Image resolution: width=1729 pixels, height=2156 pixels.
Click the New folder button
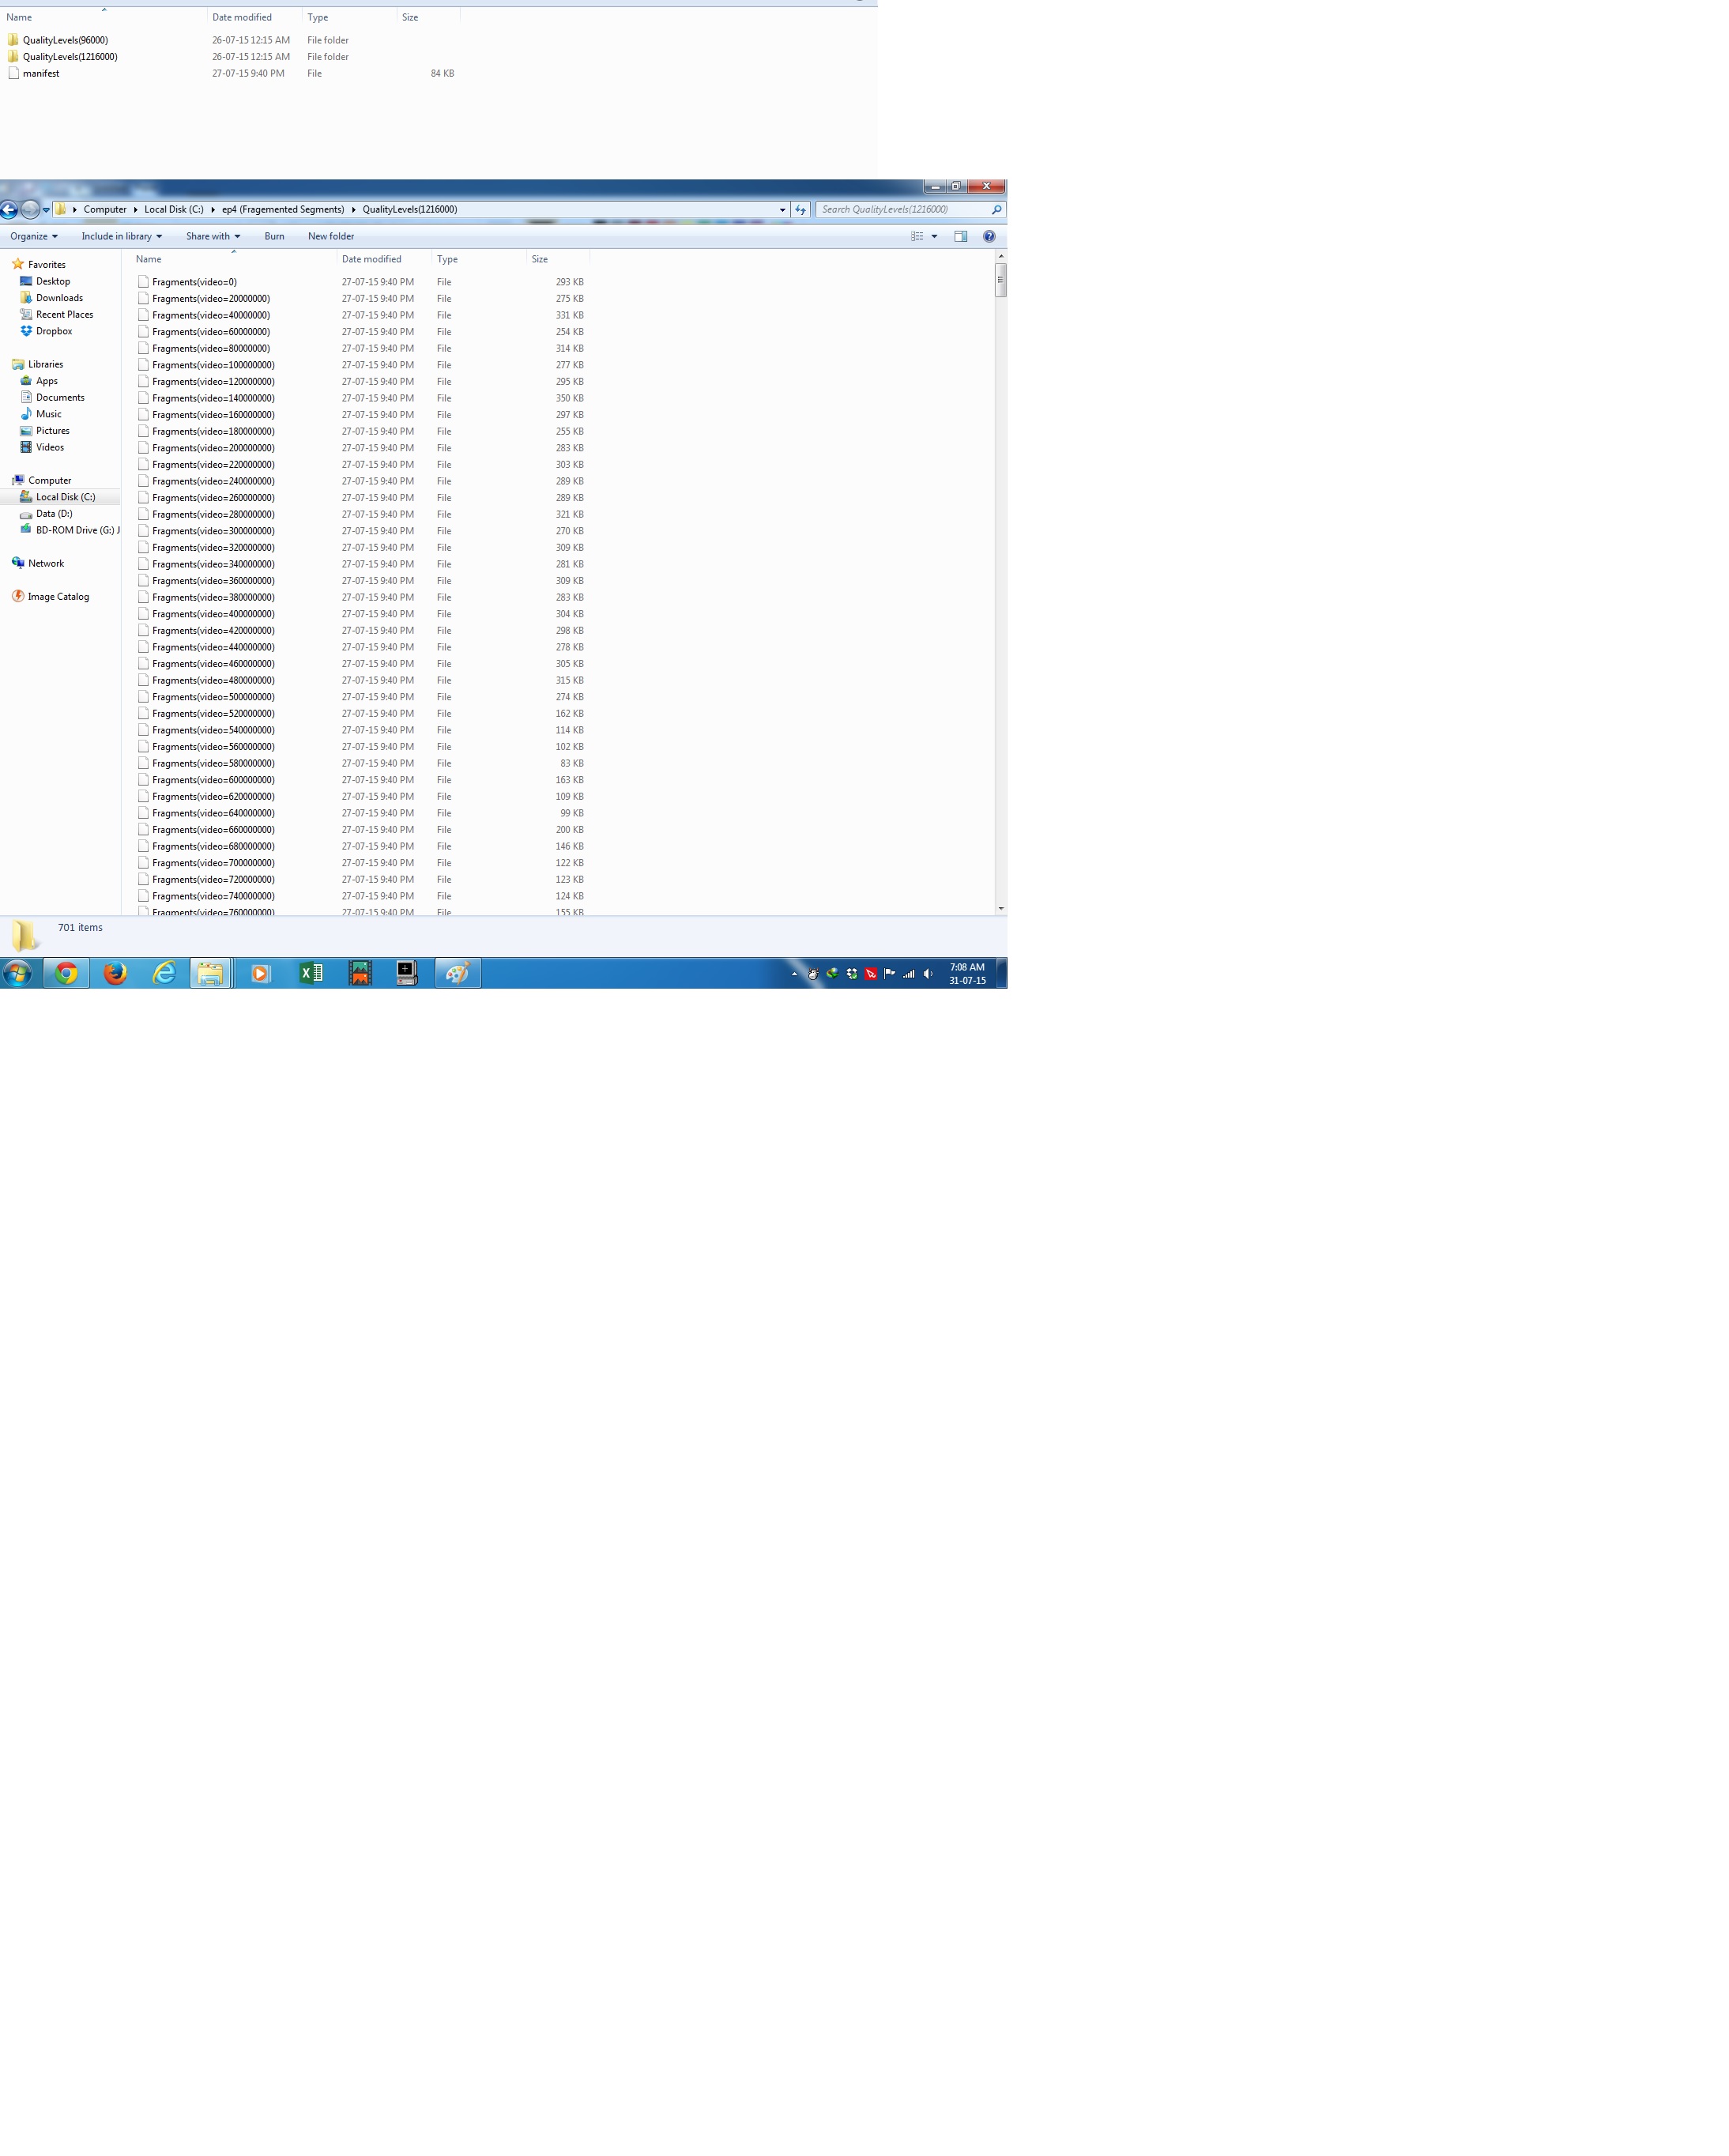click(x=331, y=237)
